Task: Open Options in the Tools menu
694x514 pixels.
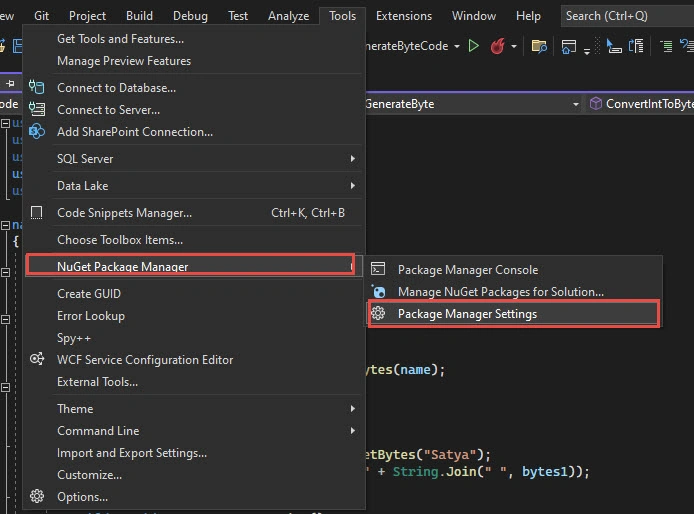Action: point(194,497)
